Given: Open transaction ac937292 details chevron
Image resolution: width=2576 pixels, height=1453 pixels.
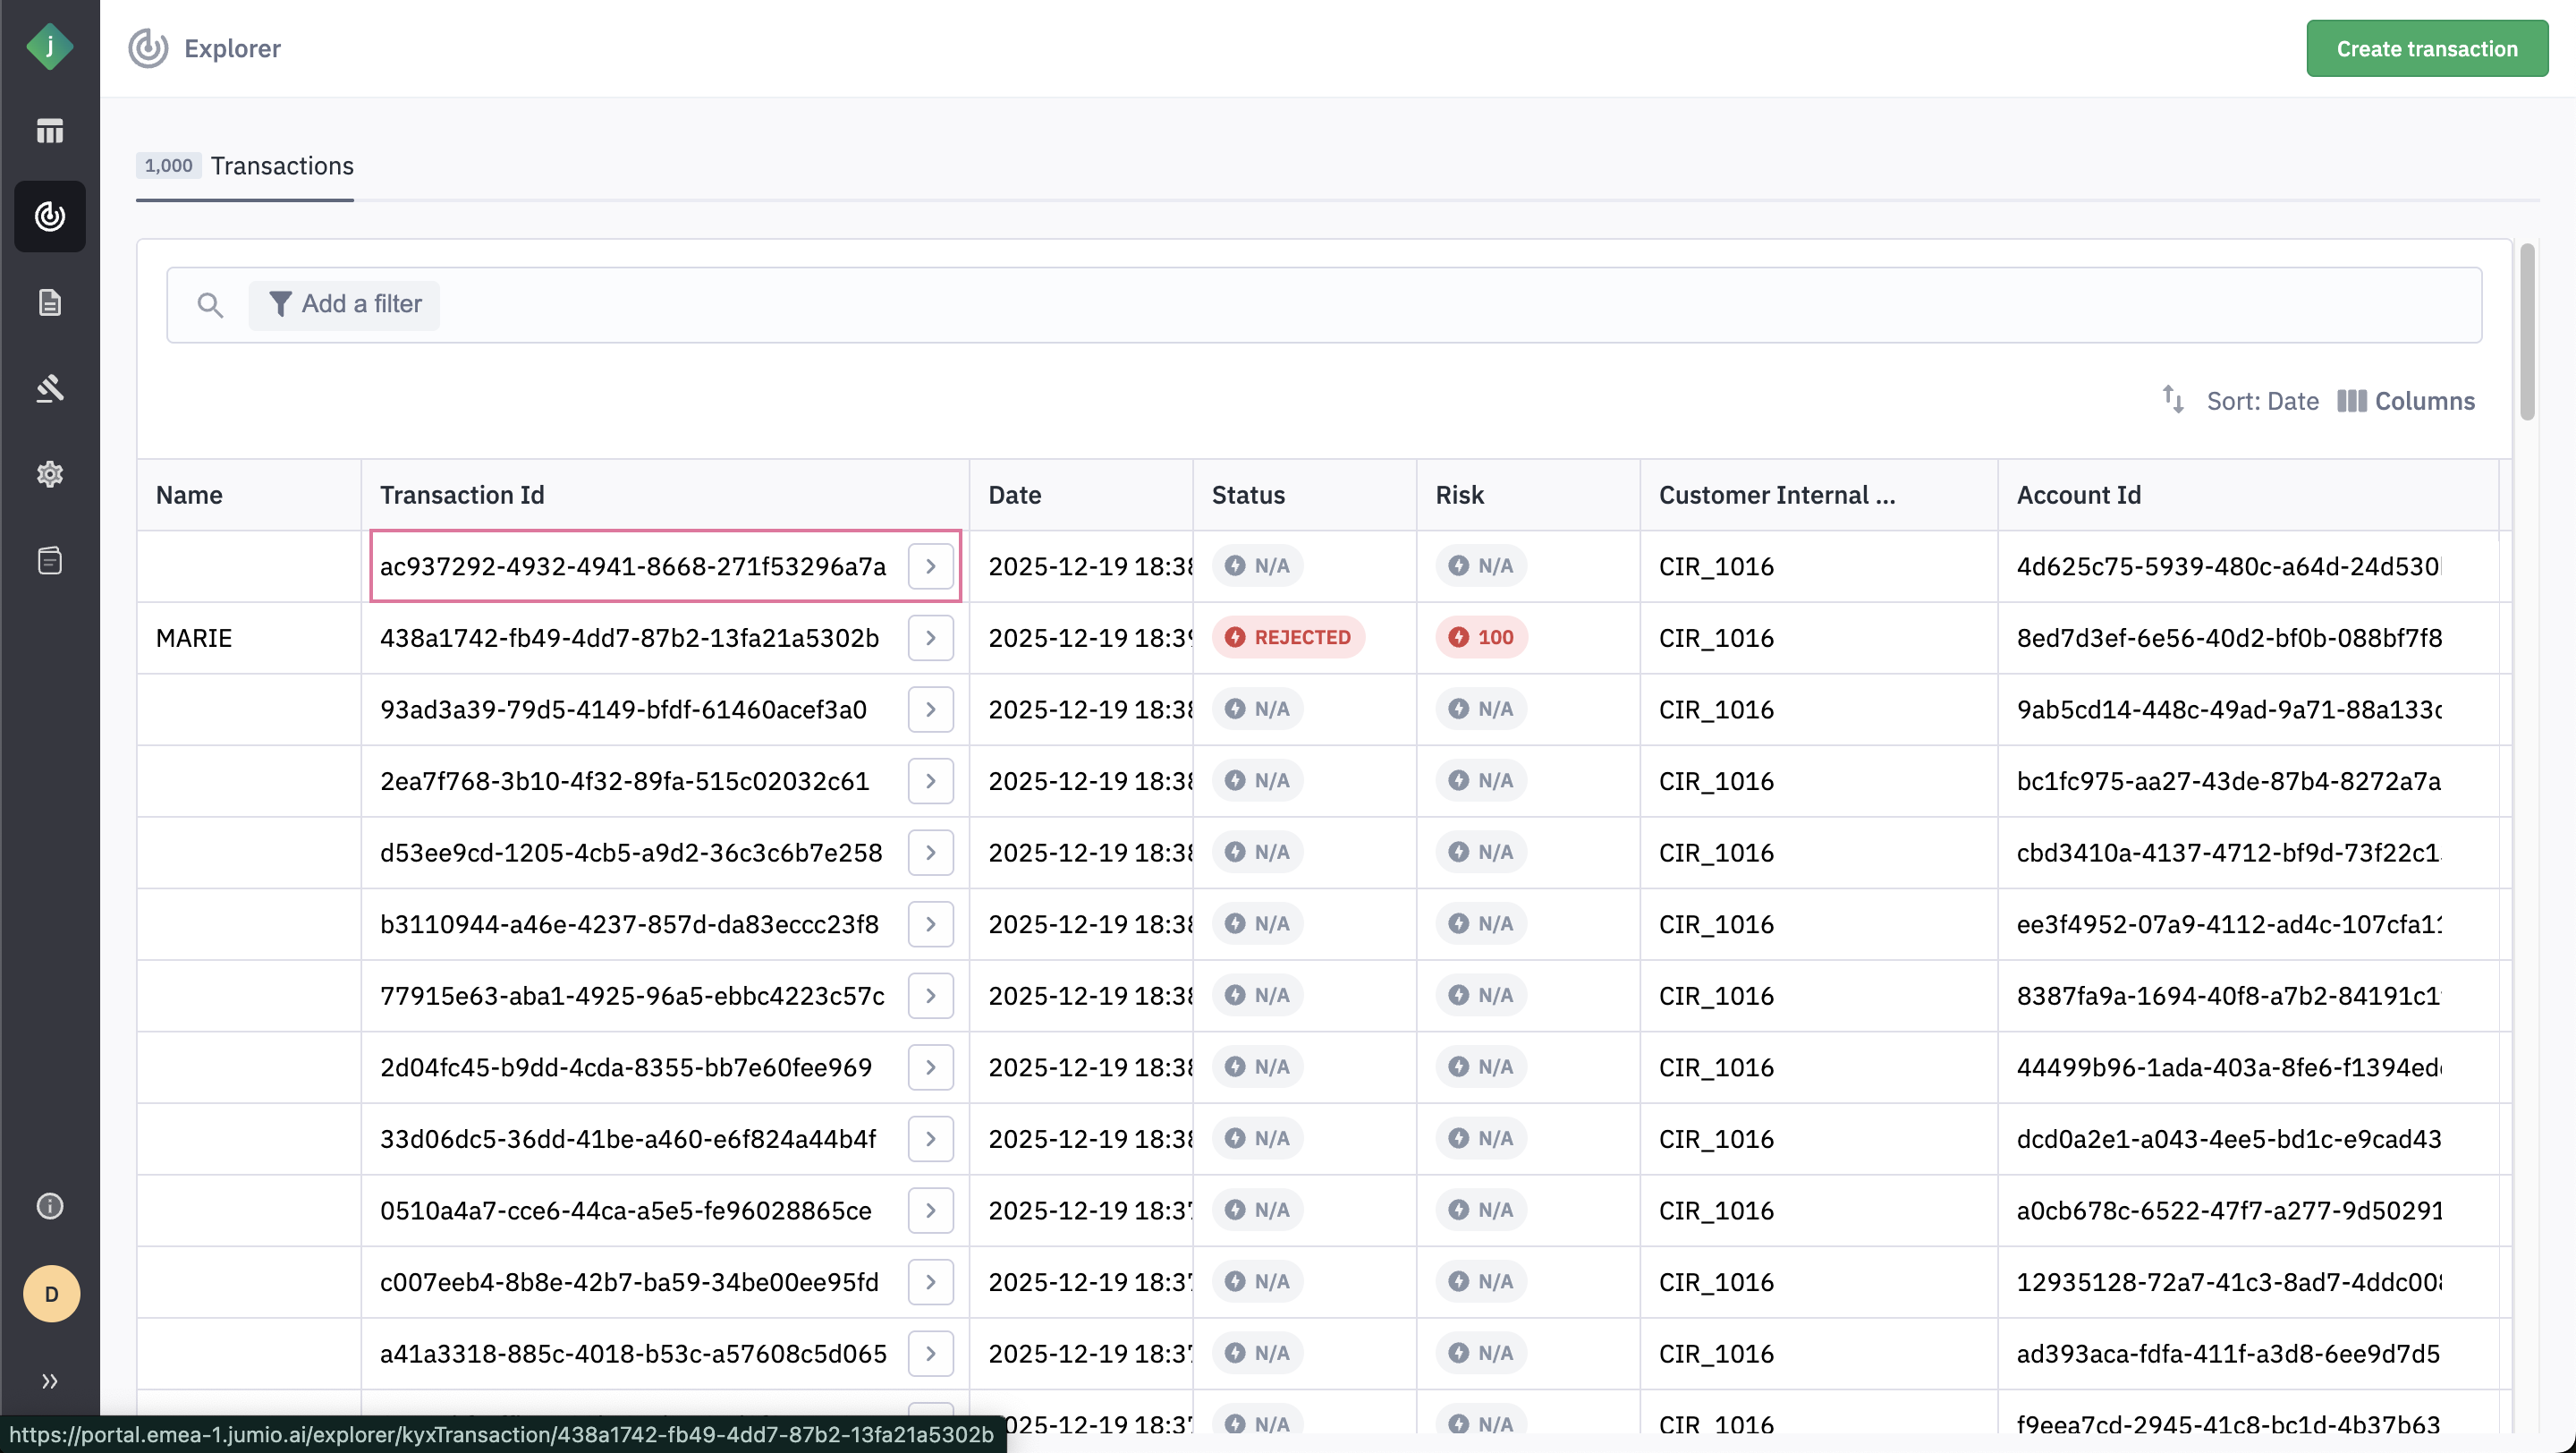Looking at the screenshot, I should click(930, 566).
